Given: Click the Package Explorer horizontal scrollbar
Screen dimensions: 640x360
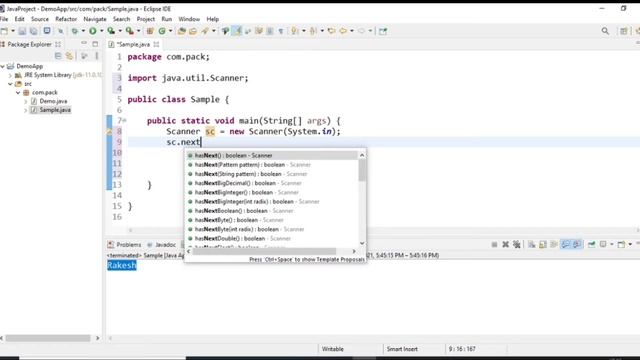Looking at the screenshot, I should tap(48, 338).
